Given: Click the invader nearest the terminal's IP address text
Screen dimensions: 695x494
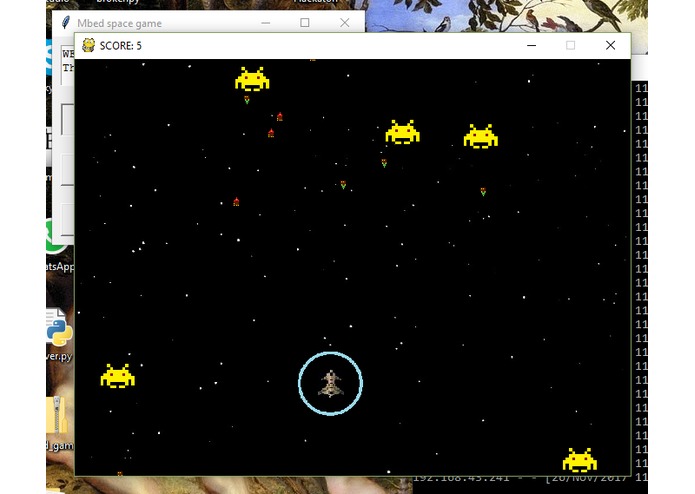Looking at the screenshot, I should coord(580,460).
